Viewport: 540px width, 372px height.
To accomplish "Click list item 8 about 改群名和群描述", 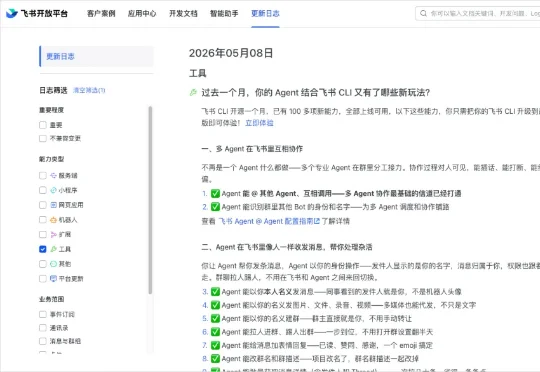I will pos(310,359).
